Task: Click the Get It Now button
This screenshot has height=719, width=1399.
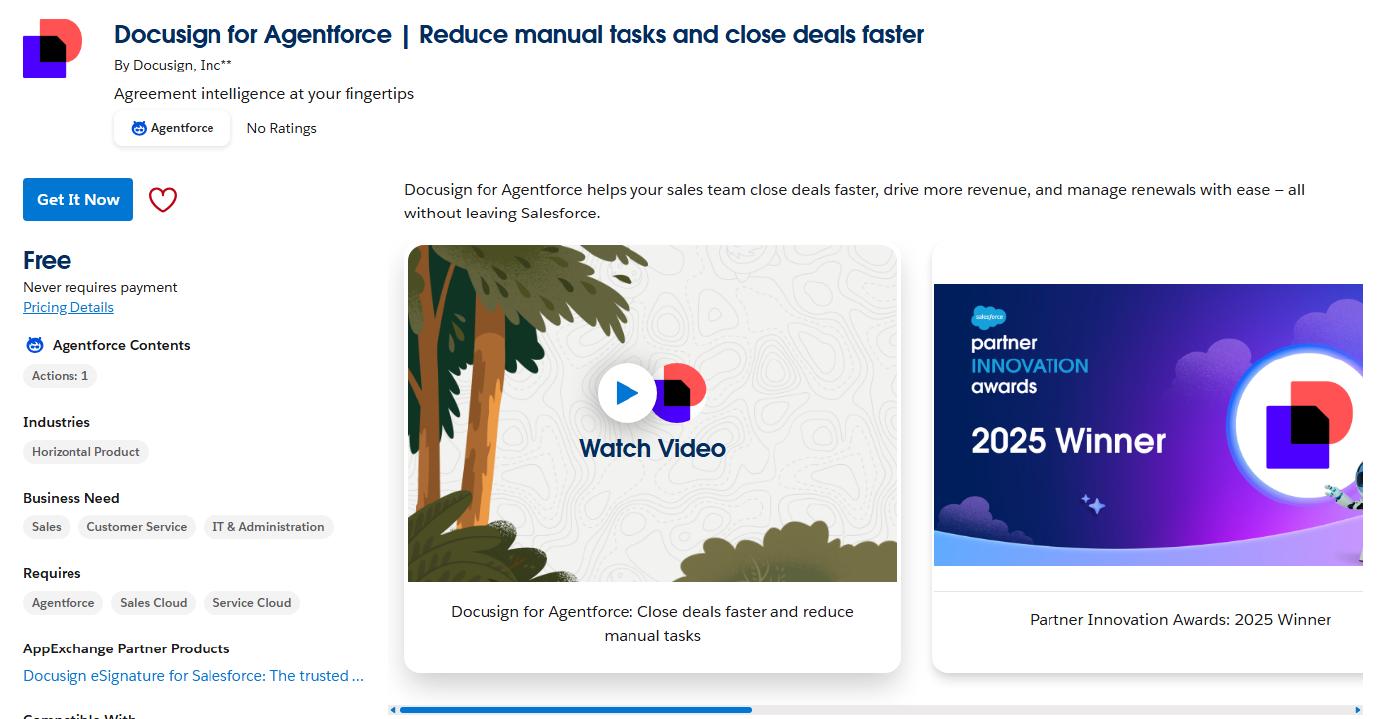Action: [78, 200]
